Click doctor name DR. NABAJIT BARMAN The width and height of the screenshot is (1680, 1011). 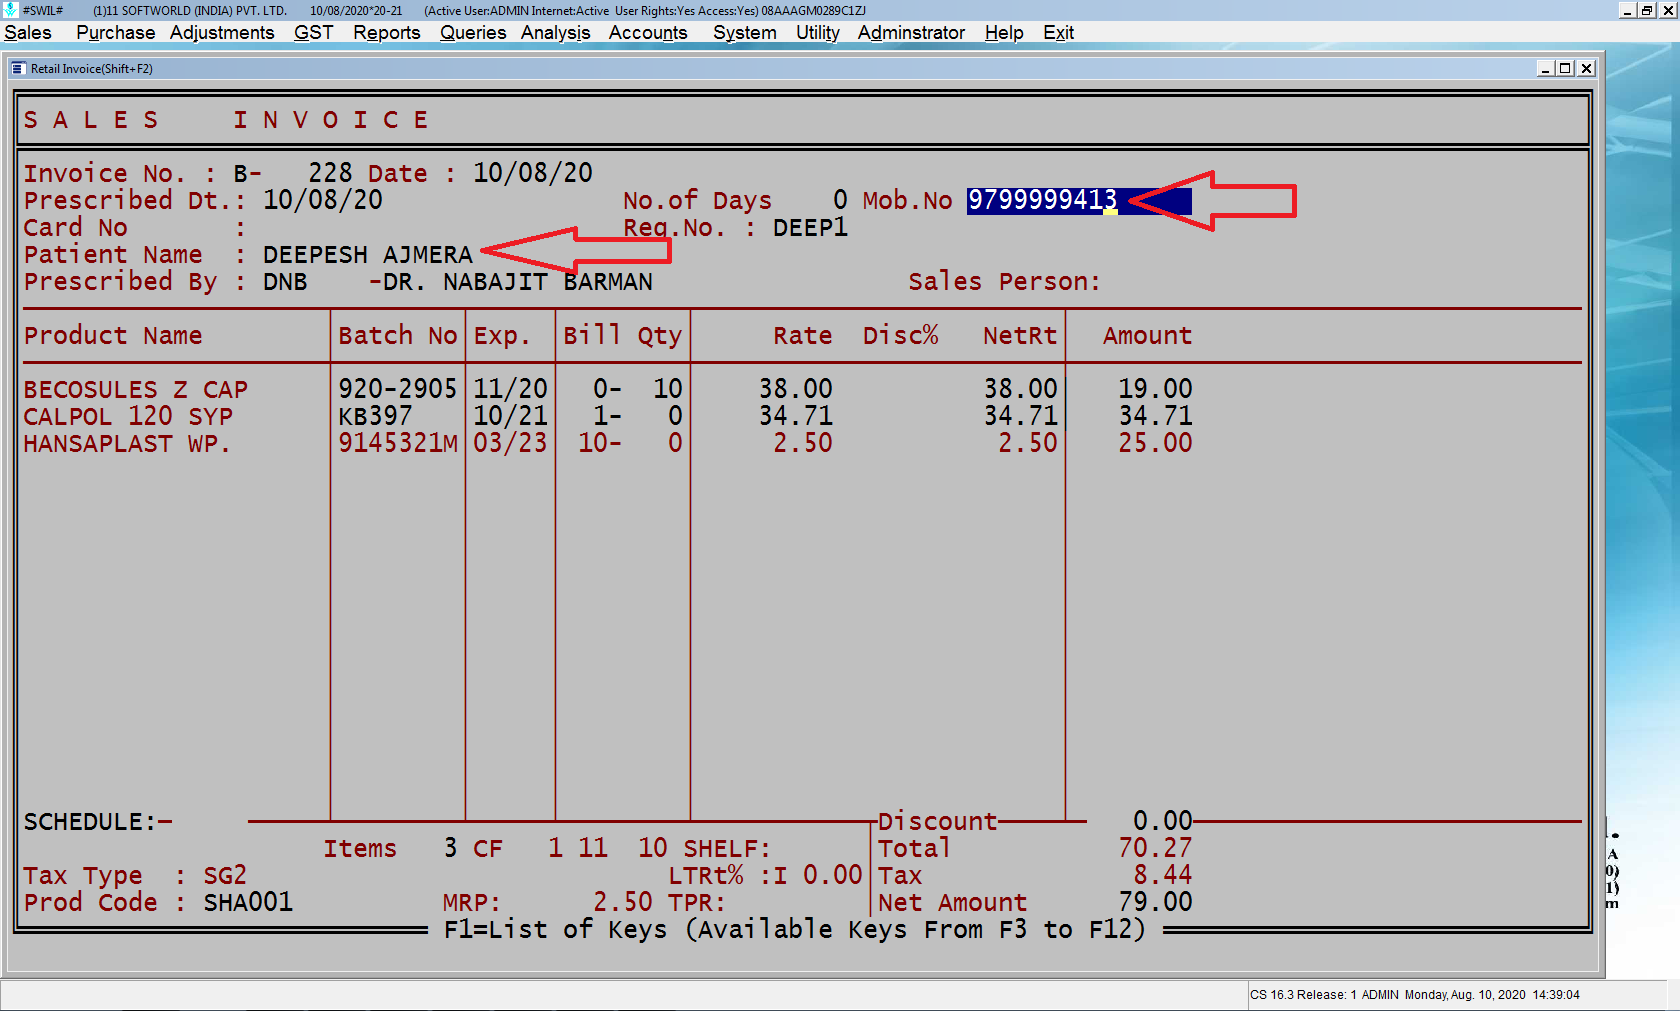pos(517,282)
